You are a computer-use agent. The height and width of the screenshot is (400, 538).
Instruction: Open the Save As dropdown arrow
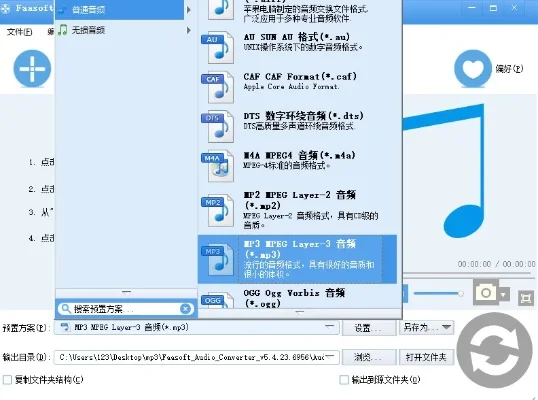(x=446, y=327)
